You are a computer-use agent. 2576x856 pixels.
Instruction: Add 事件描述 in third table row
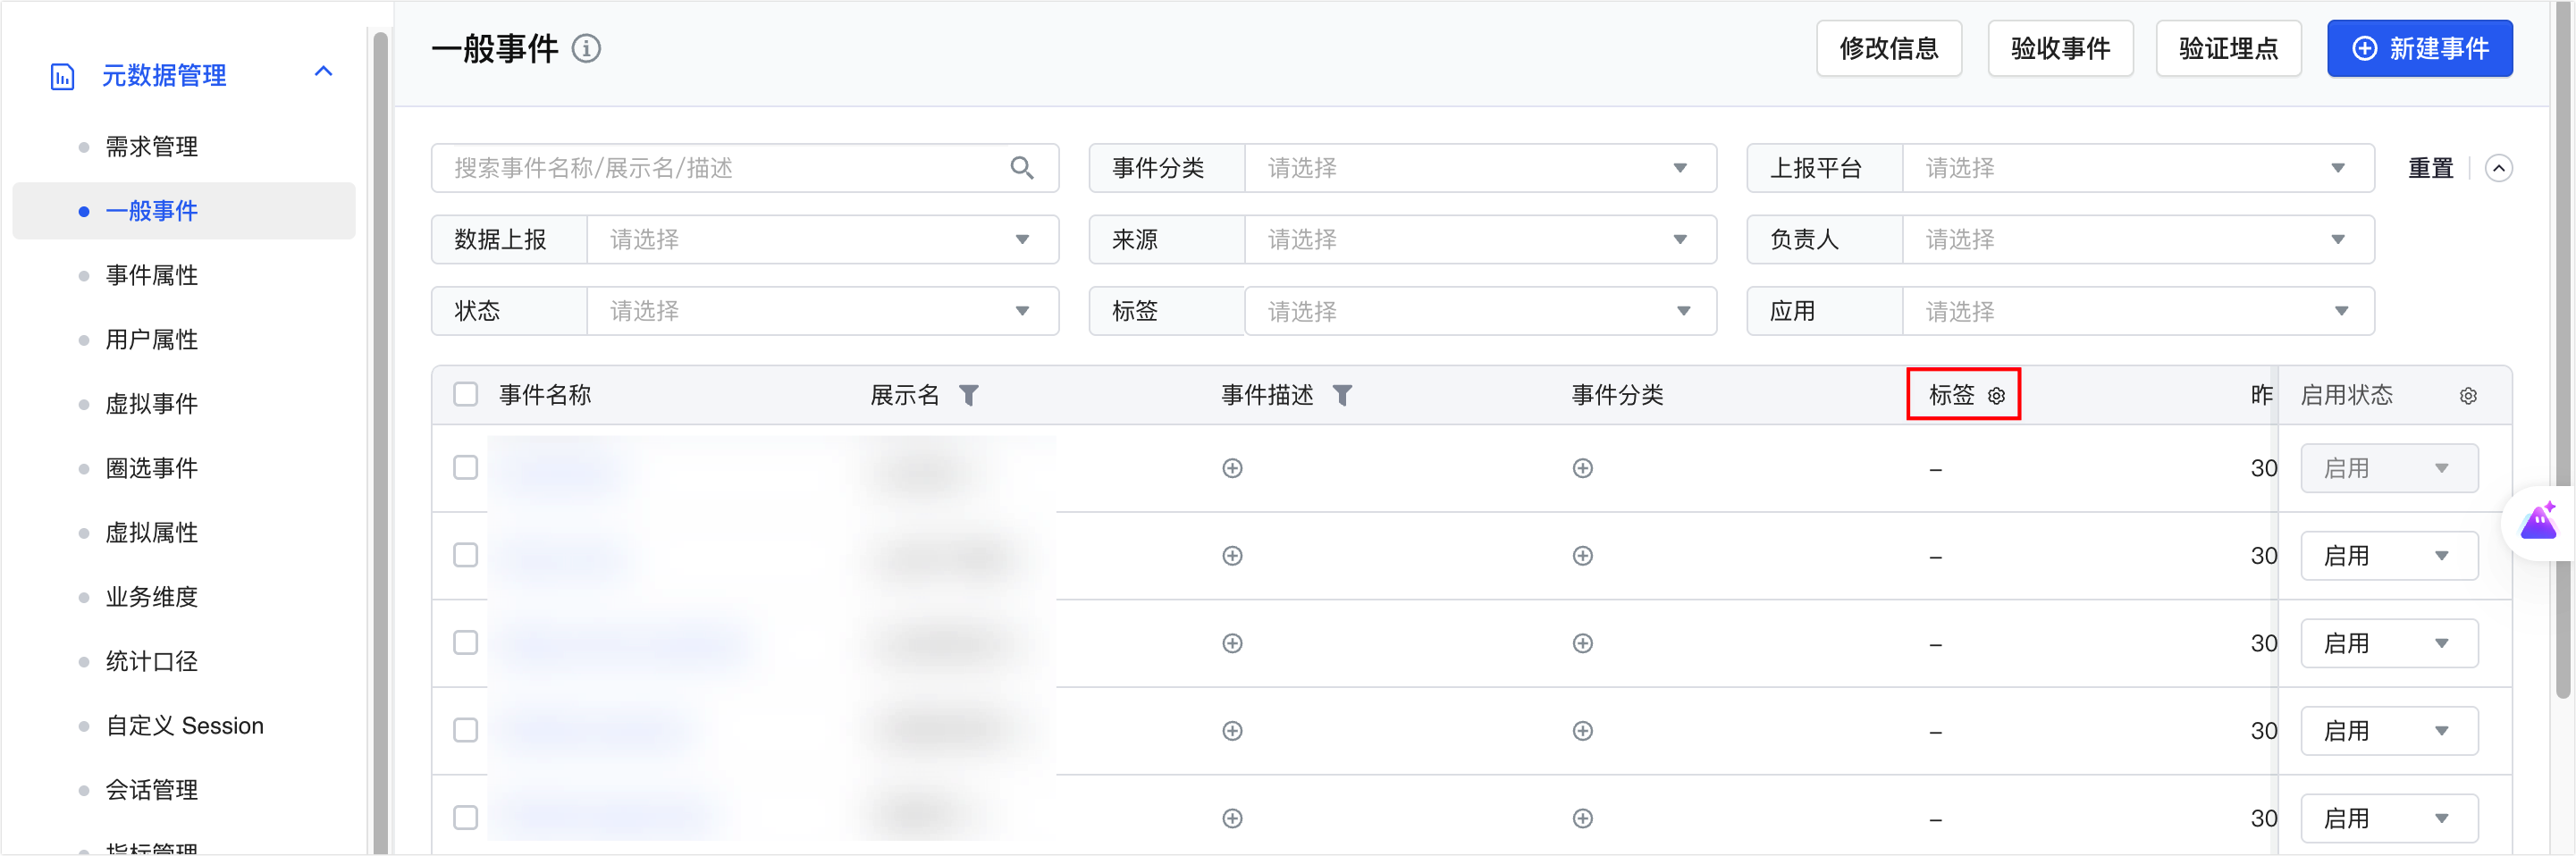[1232, 643]
